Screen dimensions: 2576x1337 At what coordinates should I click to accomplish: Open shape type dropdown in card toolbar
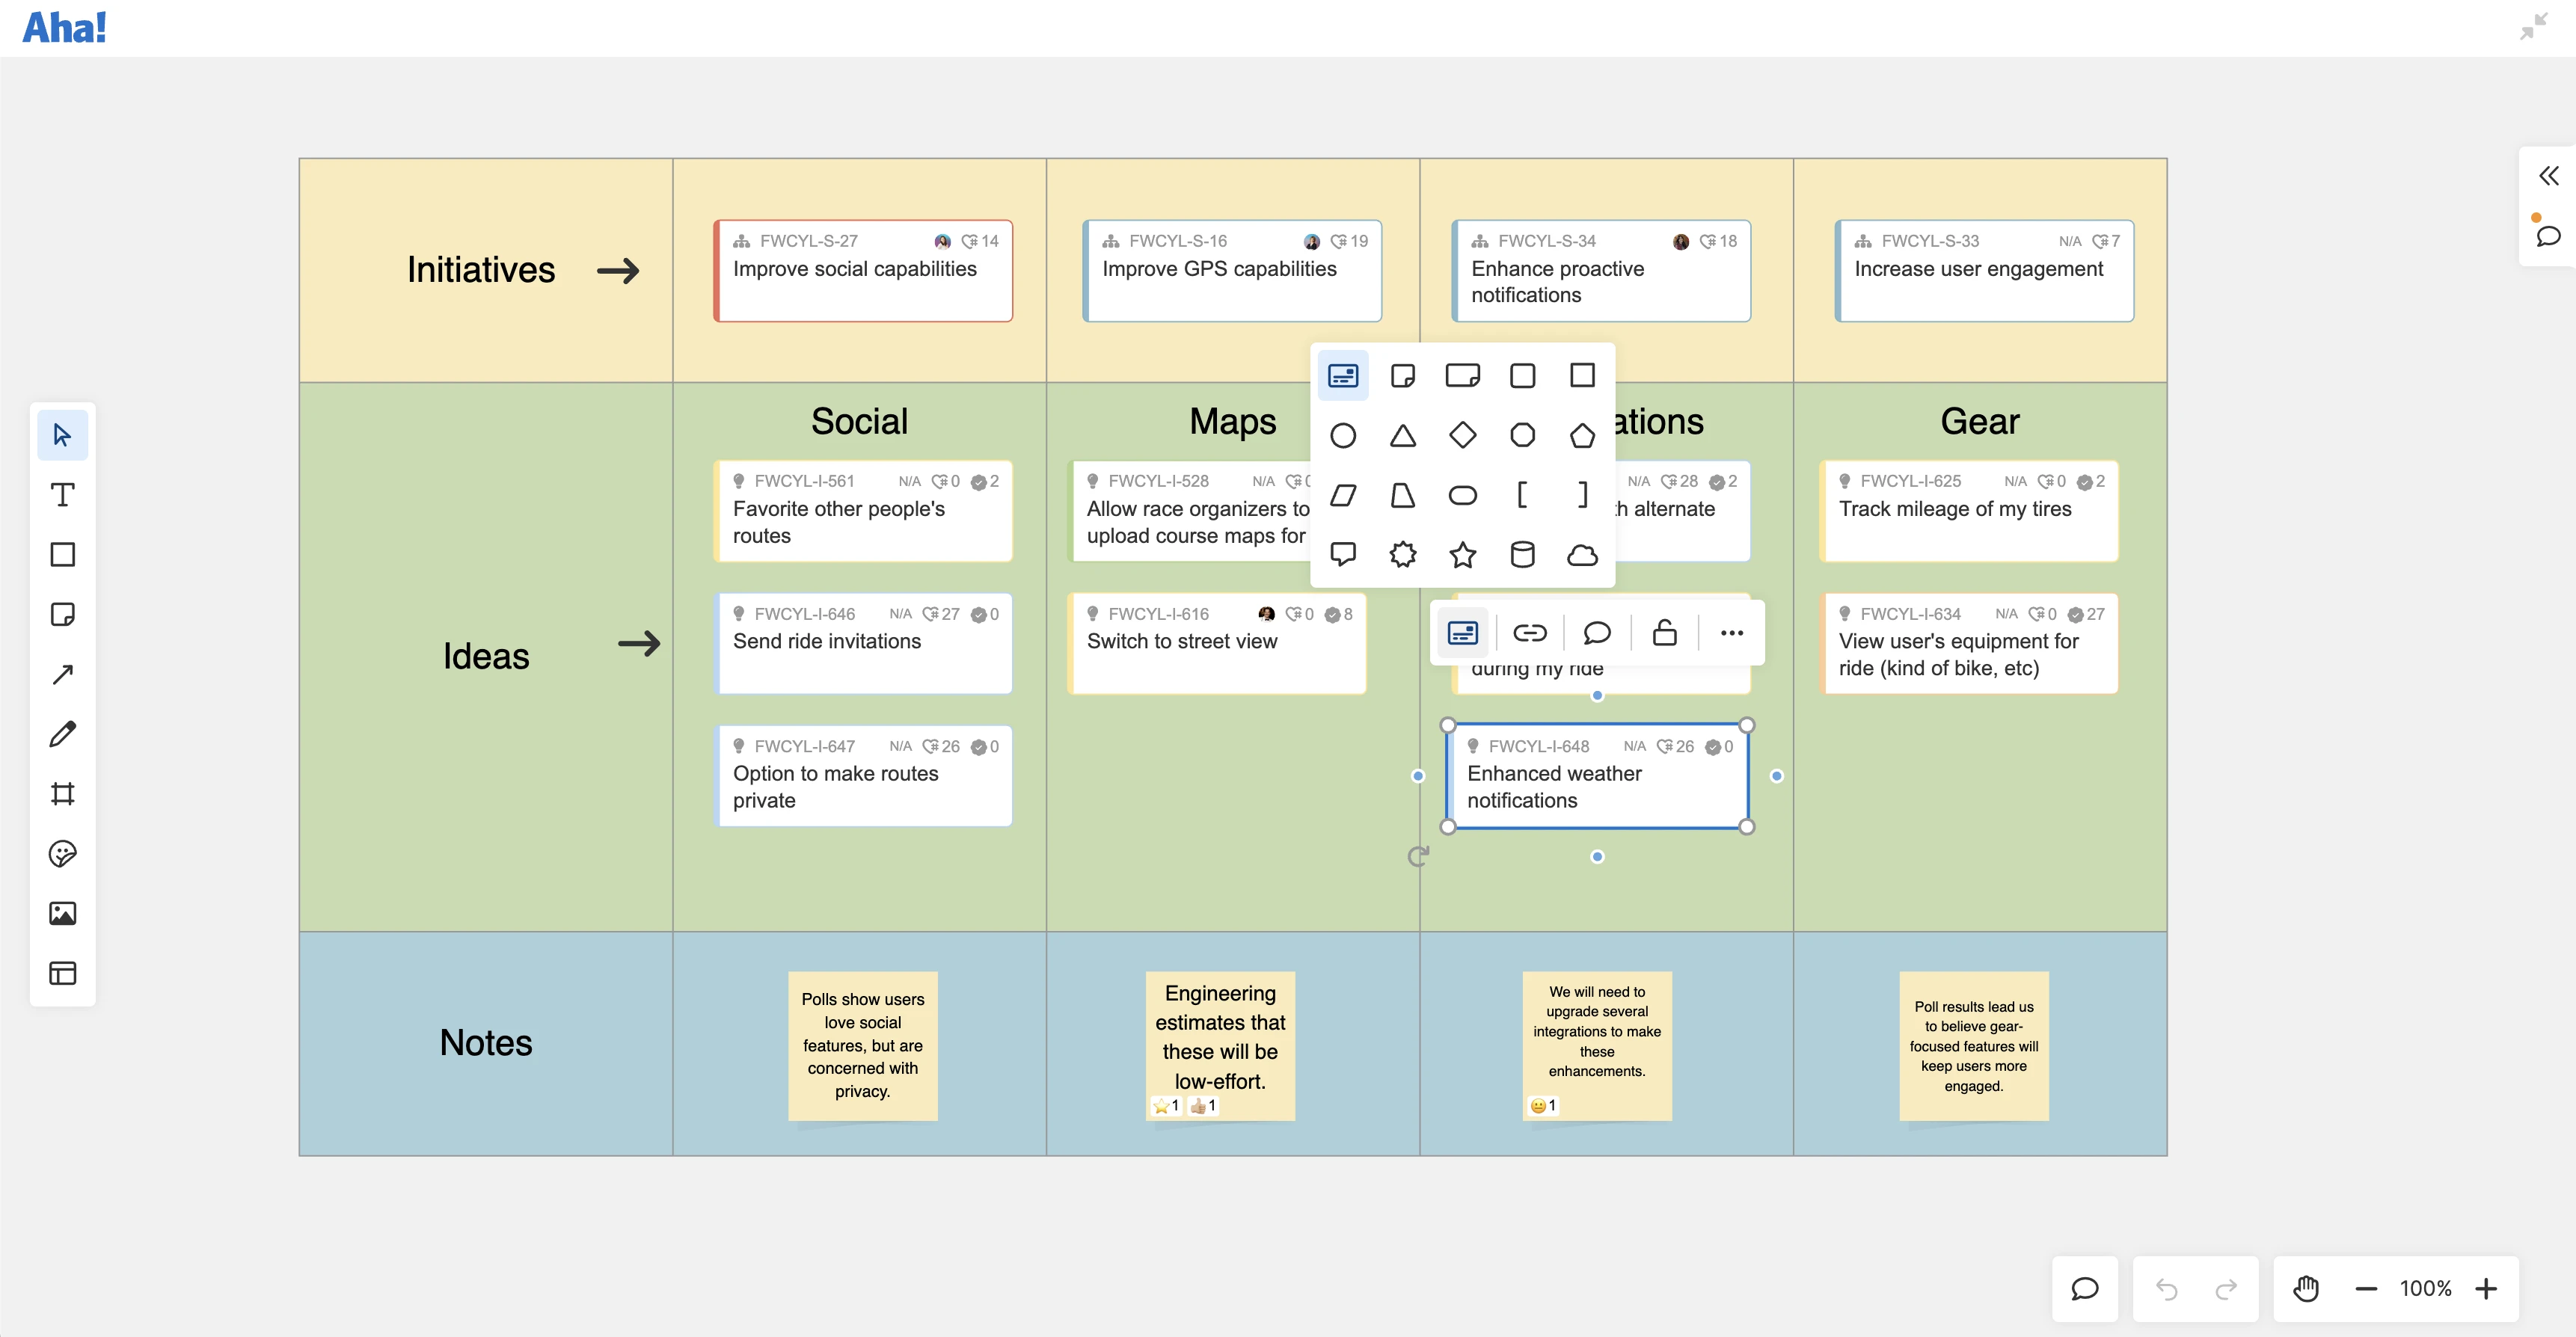tap(1462, 633)
